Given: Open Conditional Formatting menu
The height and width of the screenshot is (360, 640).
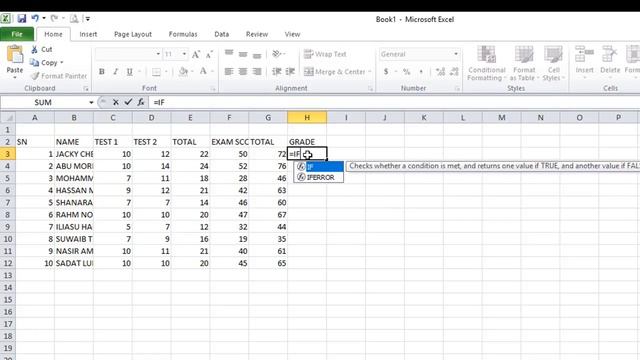Looking at the screenshot, I should (487, 63).
